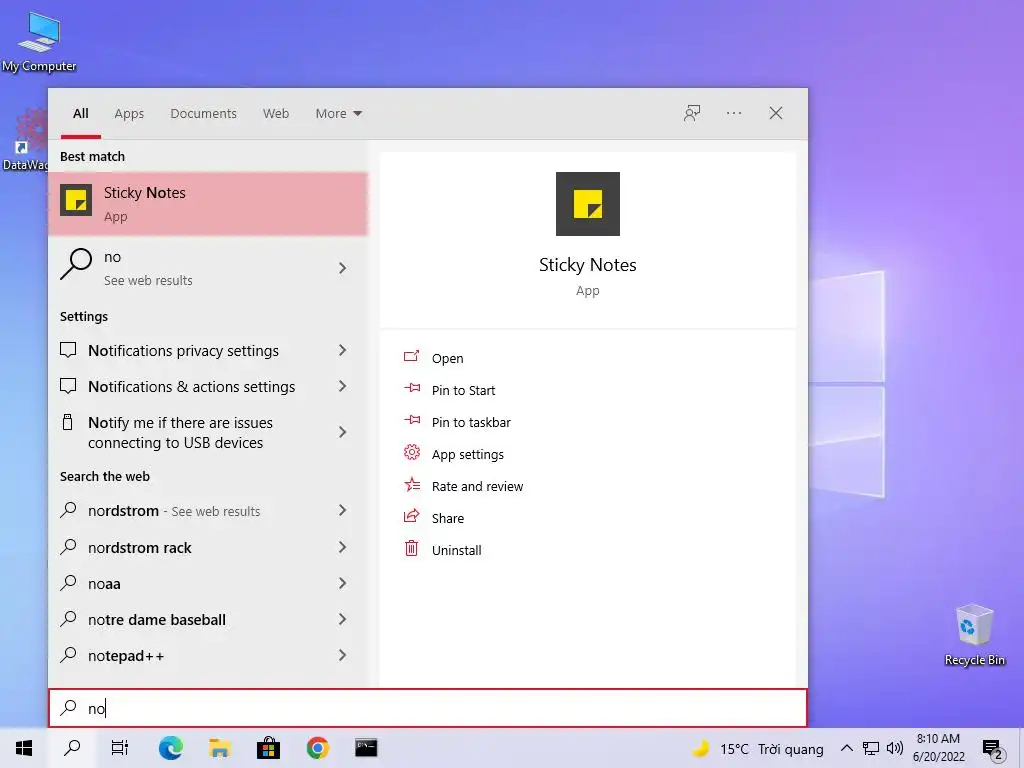Select Recycle Bin desktop icon
Viewport: 1024px width, 768px height.
coord(974,635)
